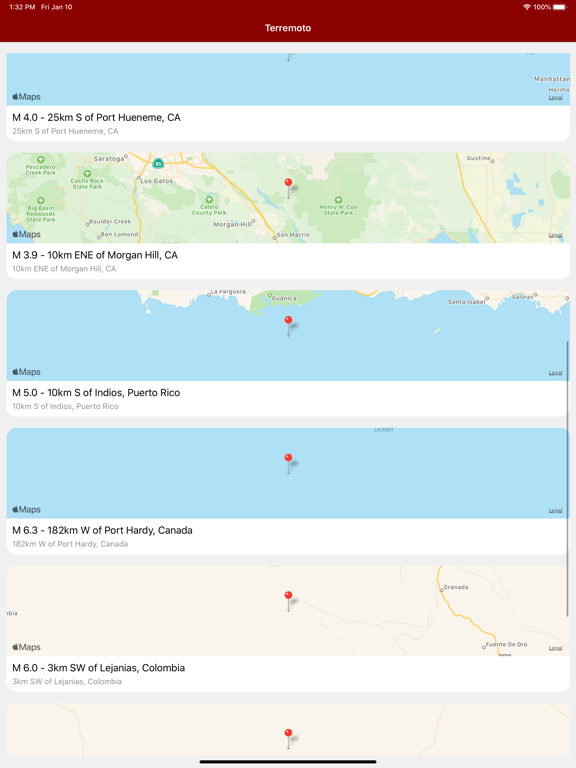This screenshot has width=576, height=768.
Task: Tap subtitle 182km W of Port Hardy, Canada
Action: [x=70, y=544]
